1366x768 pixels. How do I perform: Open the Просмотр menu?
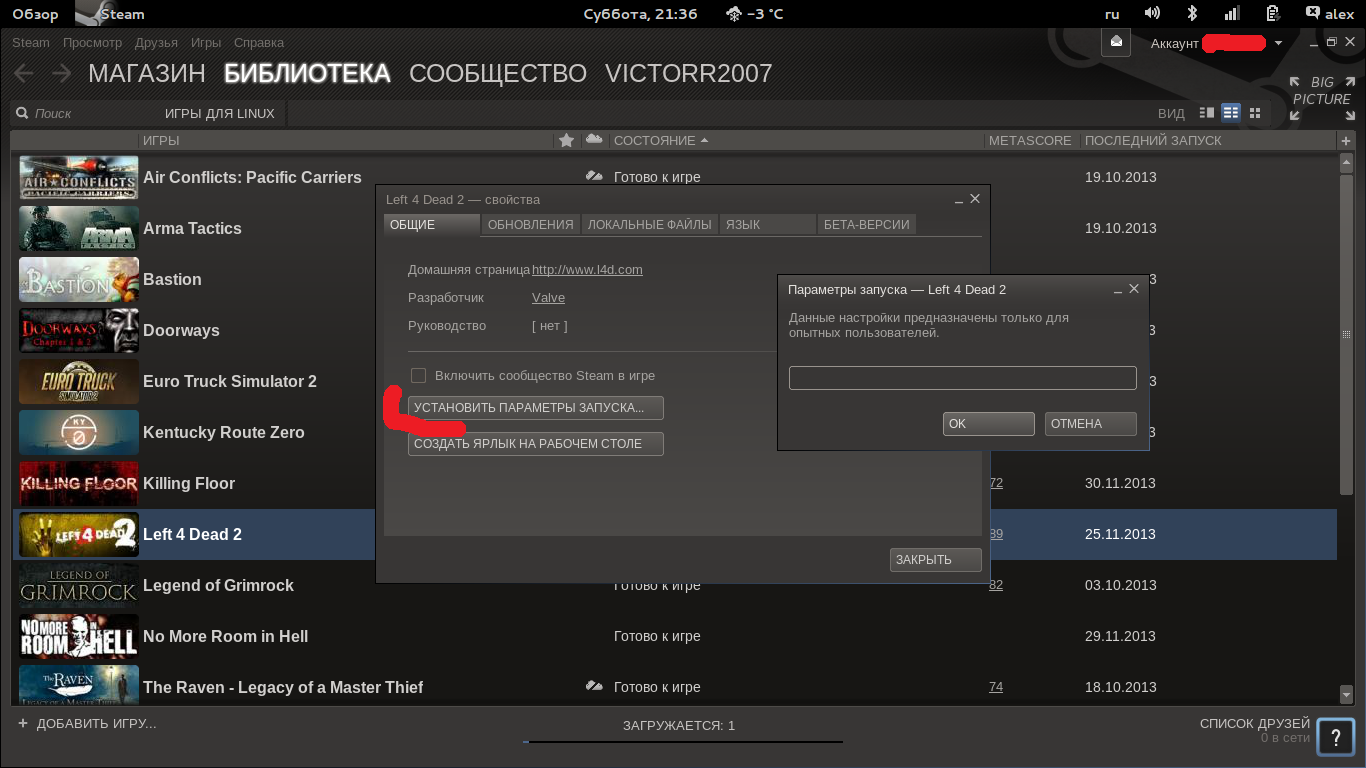(92, 43)
